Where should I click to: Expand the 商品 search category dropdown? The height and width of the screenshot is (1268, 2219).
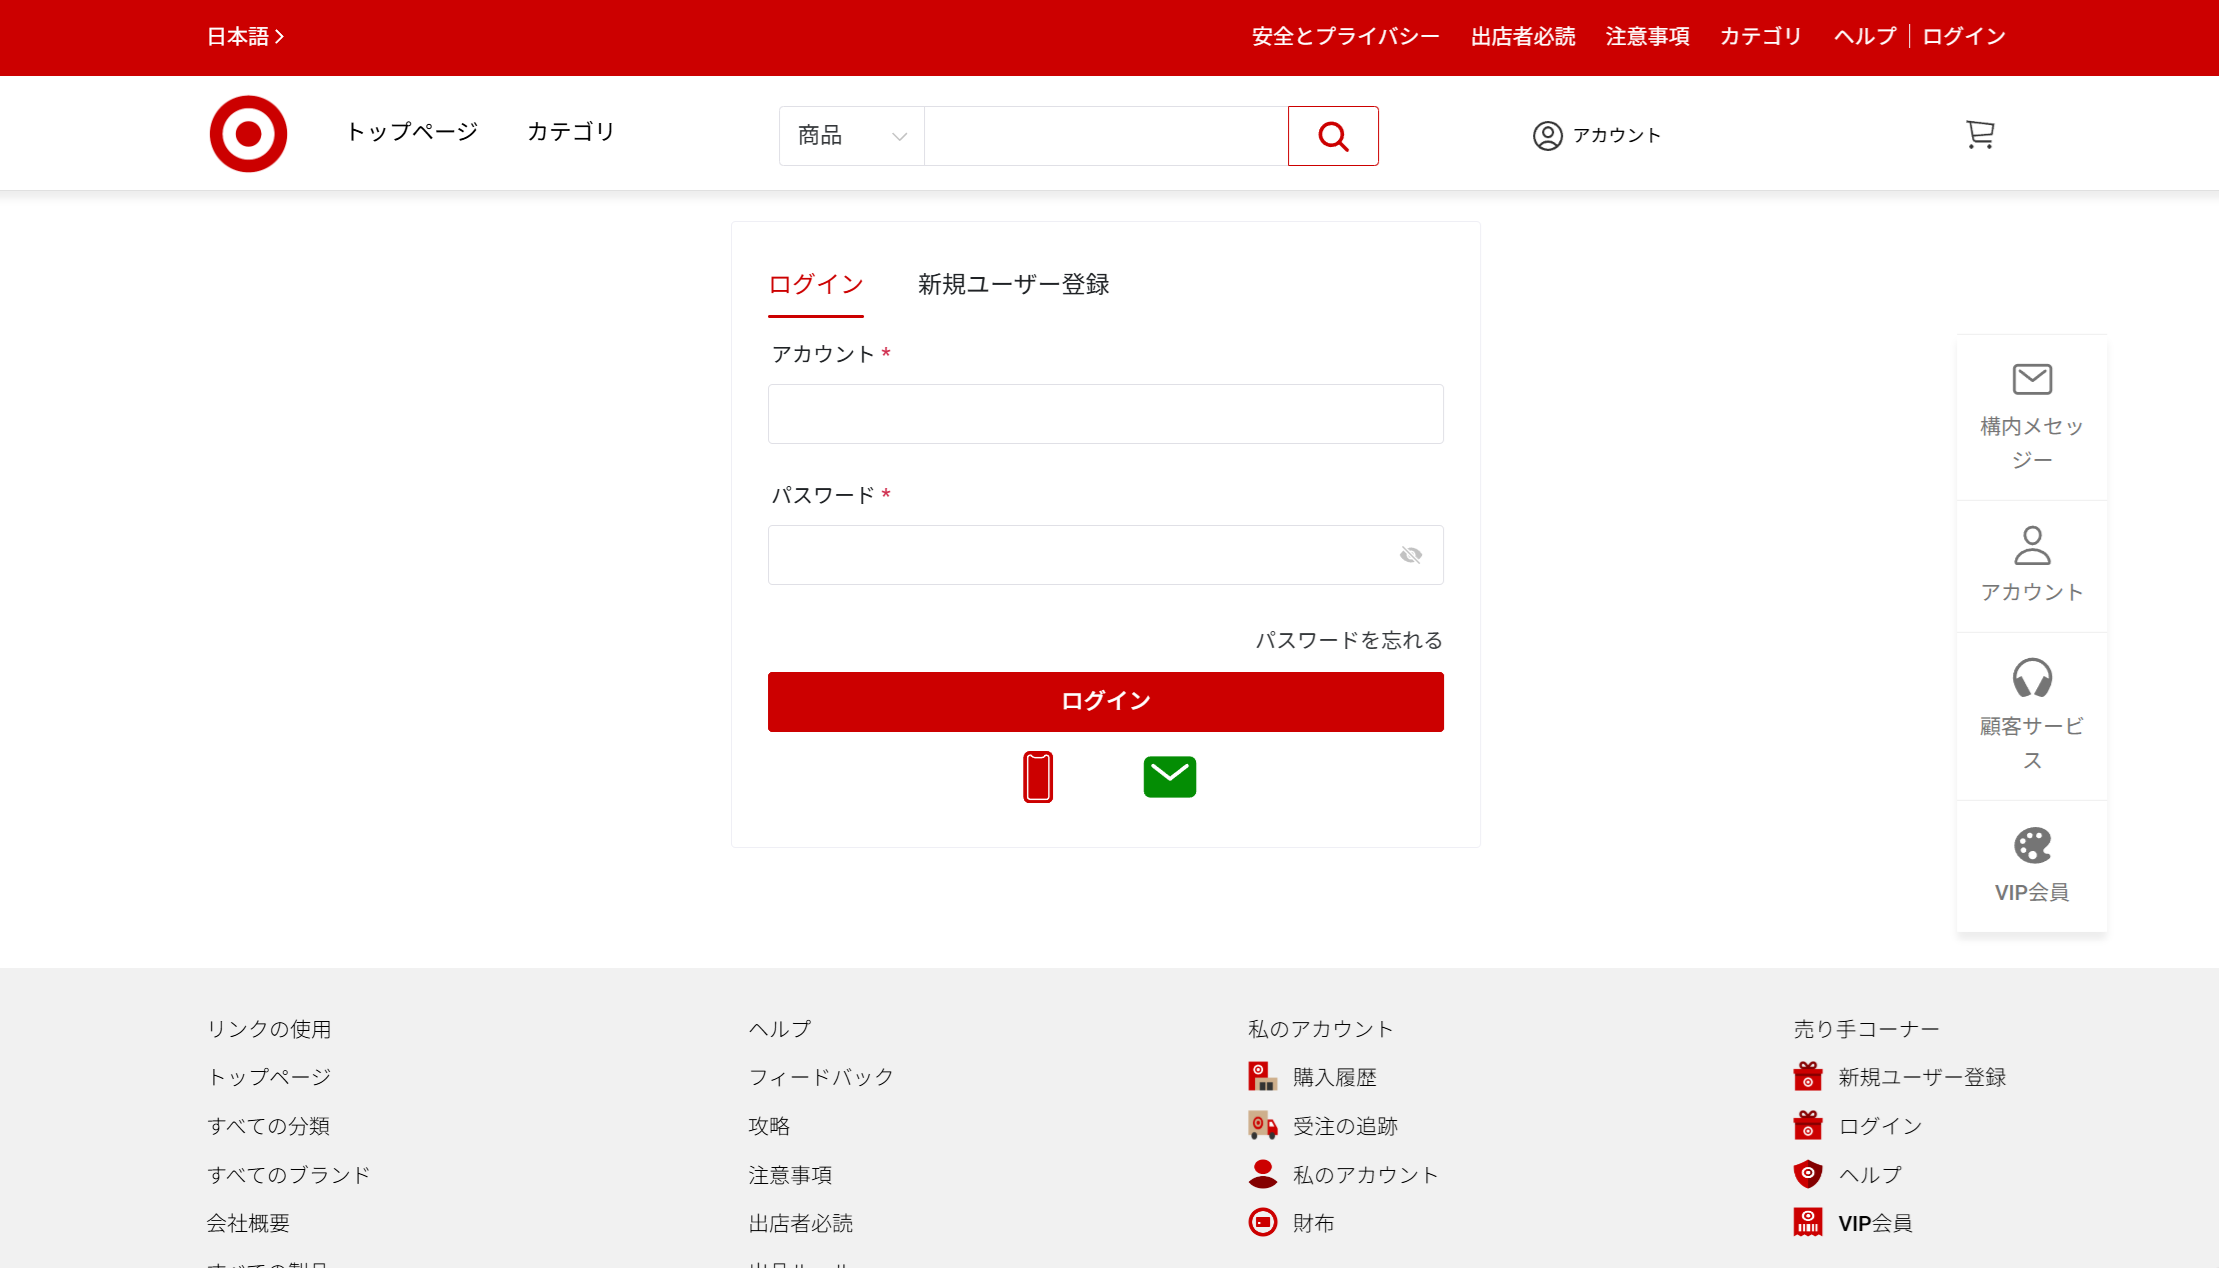(851, 136)
